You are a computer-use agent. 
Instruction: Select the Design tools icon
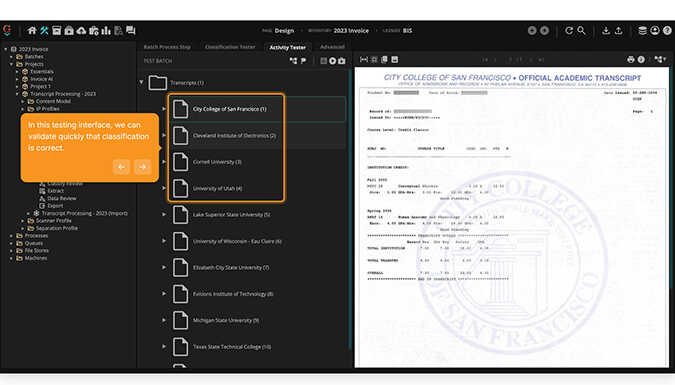click(44, 31)
